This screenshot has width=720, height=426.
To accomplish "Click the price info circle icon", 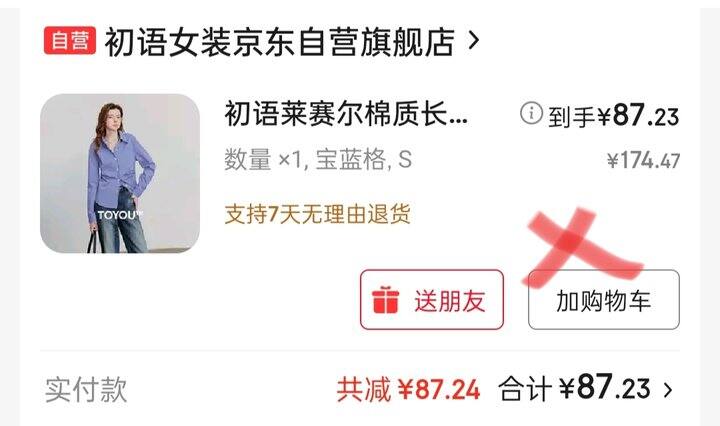I will coord(531,112).
